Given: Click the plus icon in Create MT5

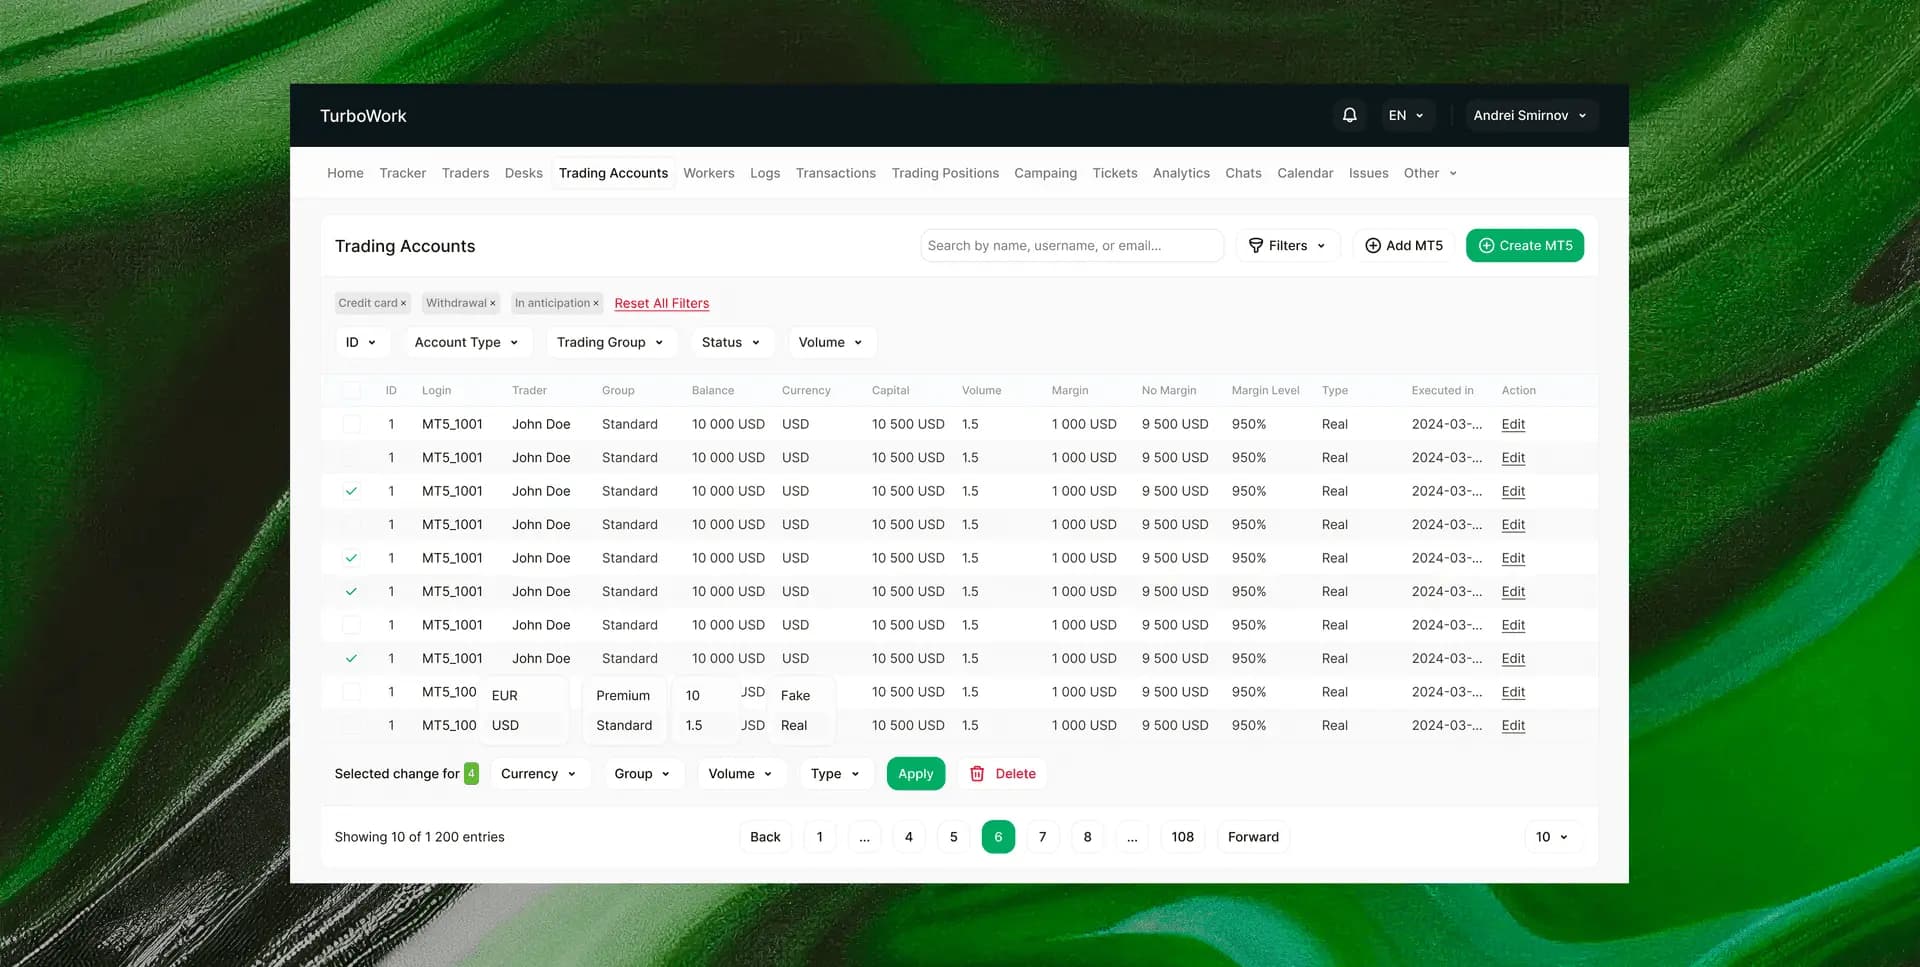Looking at the screenshot, I should pyautogui.click(x=1487, y=245).
